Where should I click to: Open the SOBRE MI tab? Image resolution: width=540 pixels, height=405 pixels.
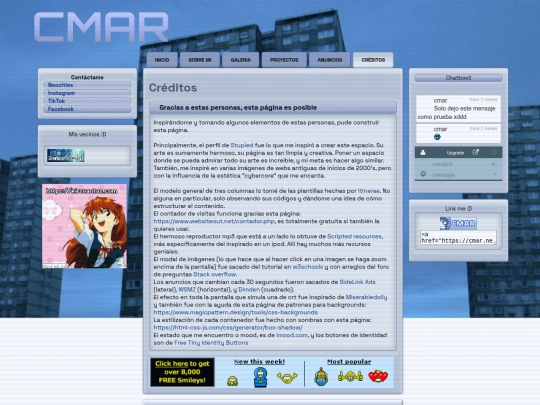(200, 60)
